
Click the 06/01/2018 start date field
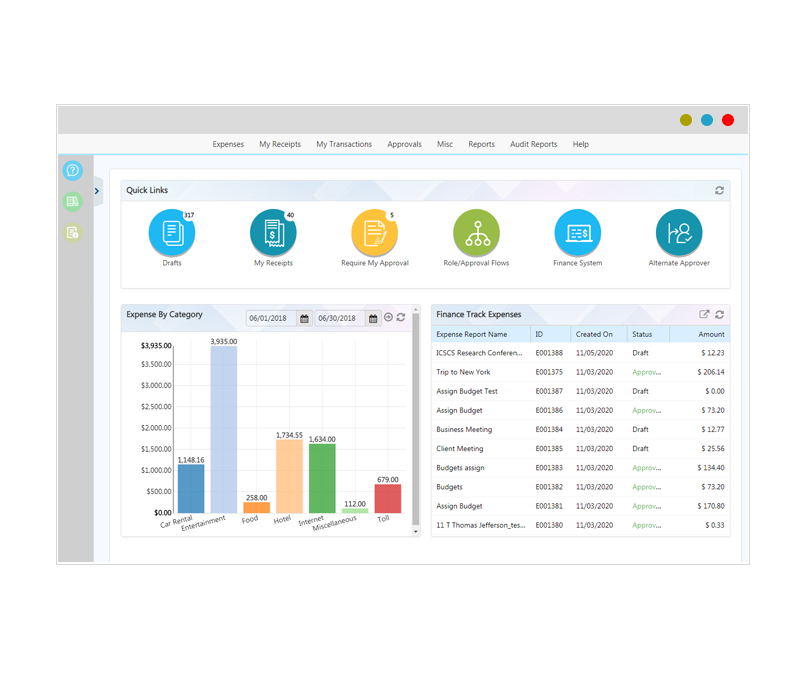(270, 318)
